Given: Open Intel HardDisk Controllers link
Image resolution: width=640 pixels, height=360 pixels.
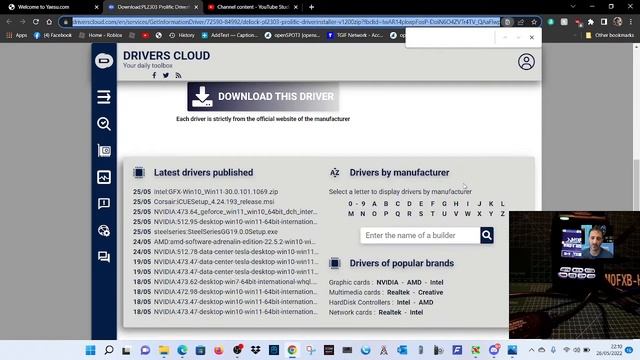Looking at the screenshot, I should tap(403, 302).
